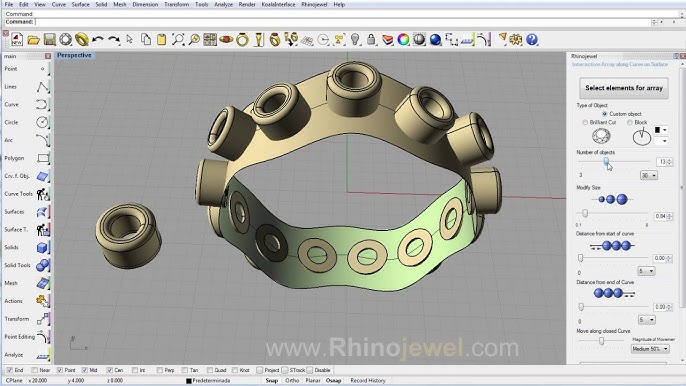
Task: Open file with the folder icon
Action: click(33, 40)
